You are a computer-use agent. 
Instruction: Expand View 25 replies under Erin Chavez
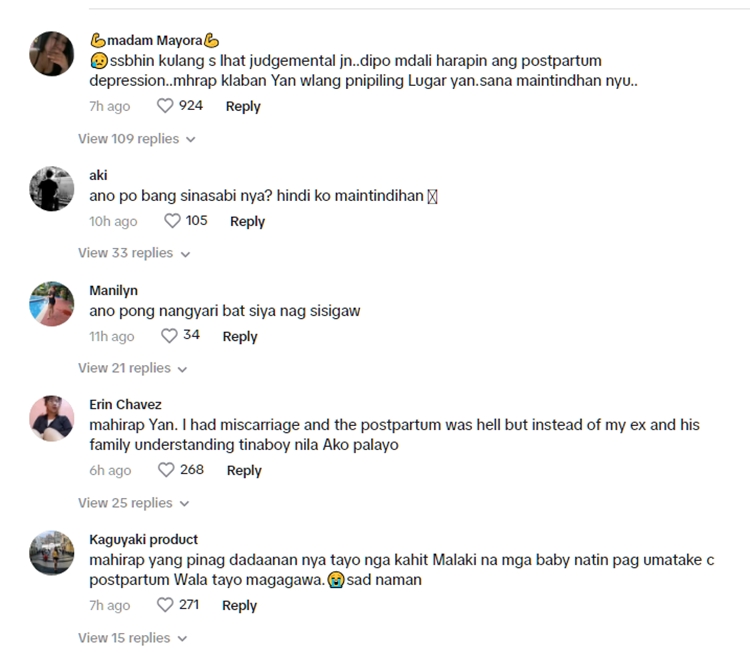(x=134, y=502)
